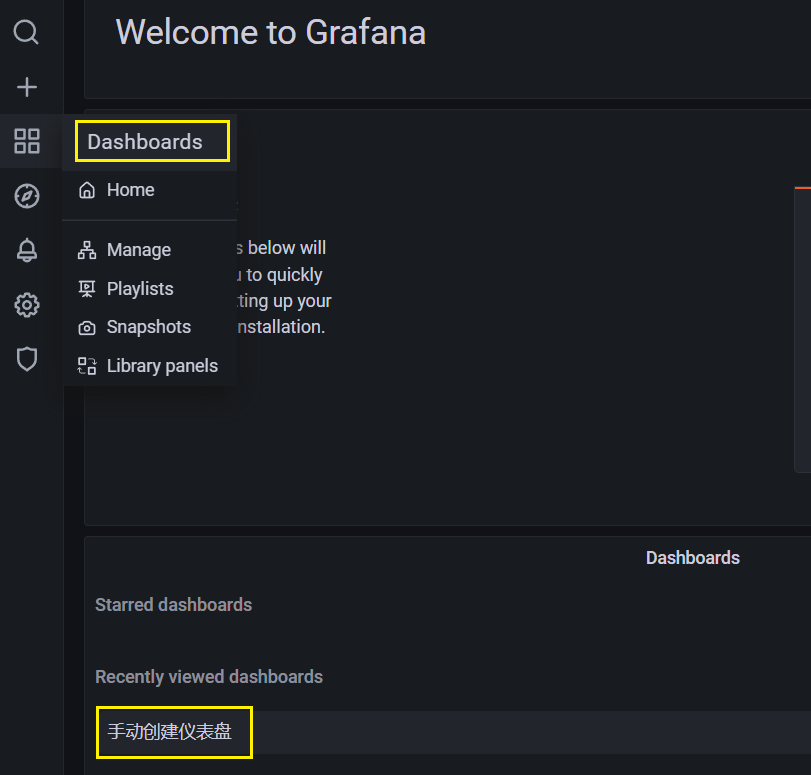Screen dimensions: 811x775
Task: Click the Snapshots camera icon in the menu
Action: click(86, 328)
